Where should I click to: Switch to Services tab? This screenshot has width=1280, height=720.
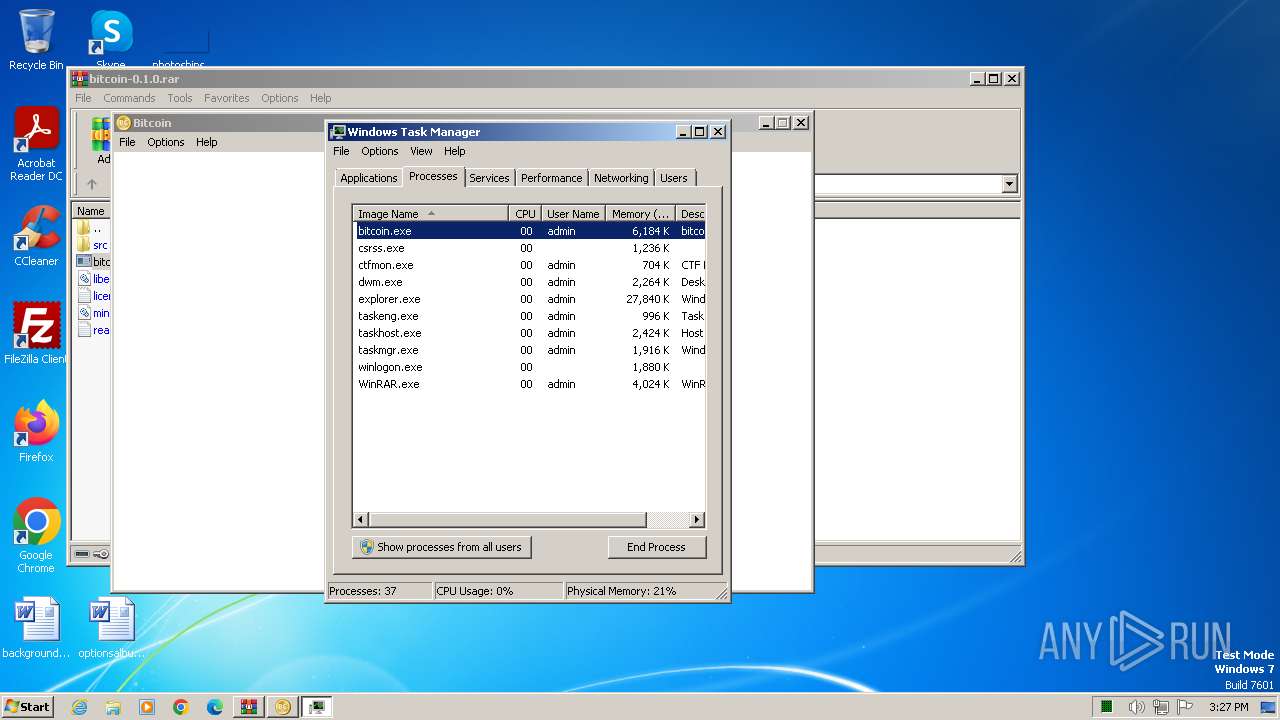(x=489, y=178)
